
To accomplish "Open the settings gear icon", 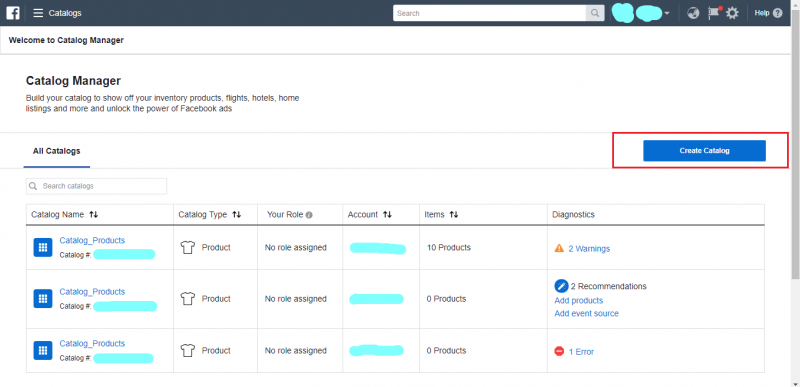I will (x=732, y=13).
